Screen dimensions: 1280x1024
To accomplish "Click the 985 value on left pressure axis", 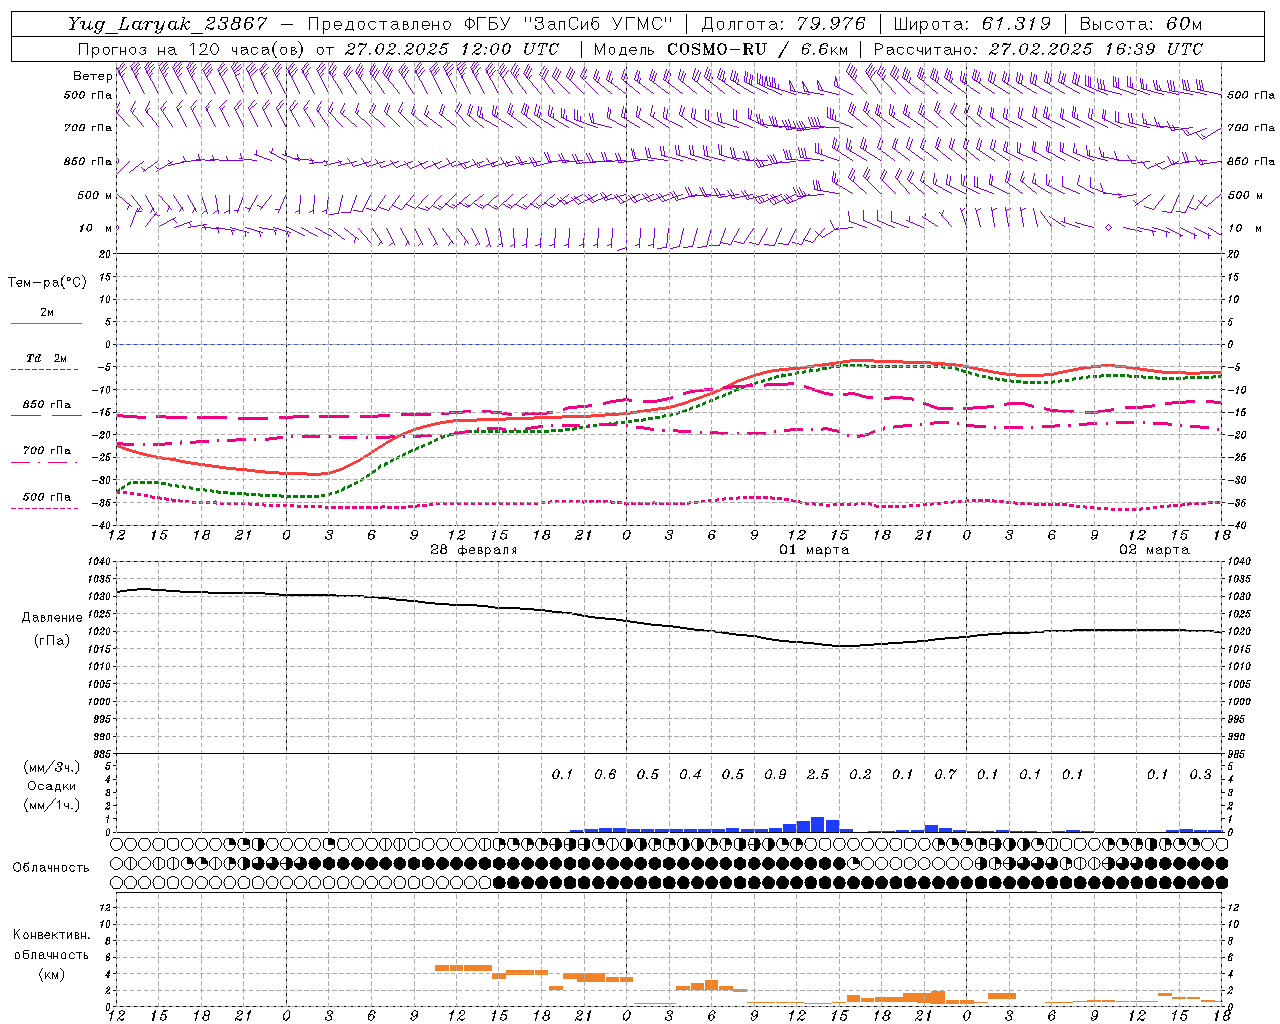I will point(103,754).
